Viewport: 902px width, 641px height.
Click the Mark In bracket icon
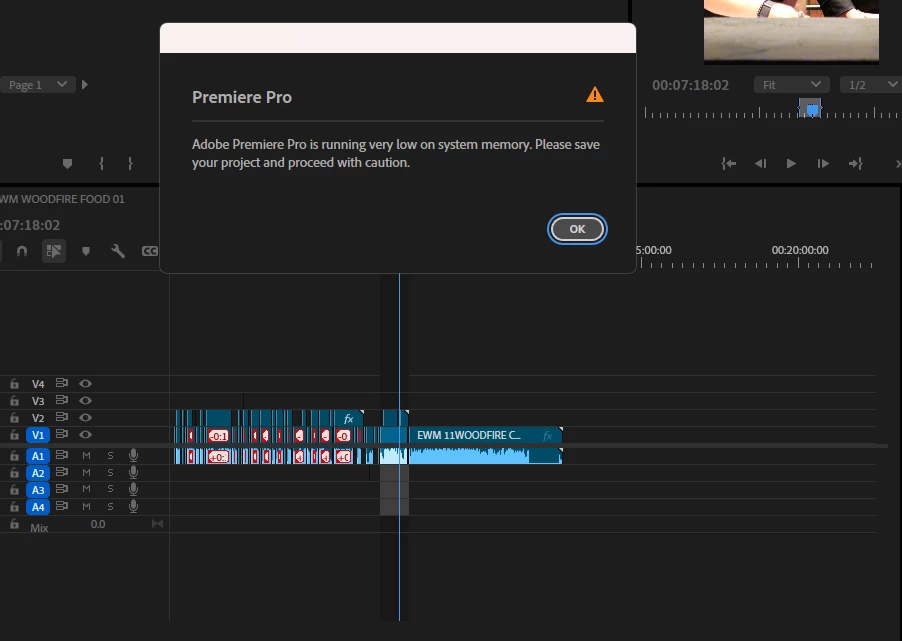[101, 163]
